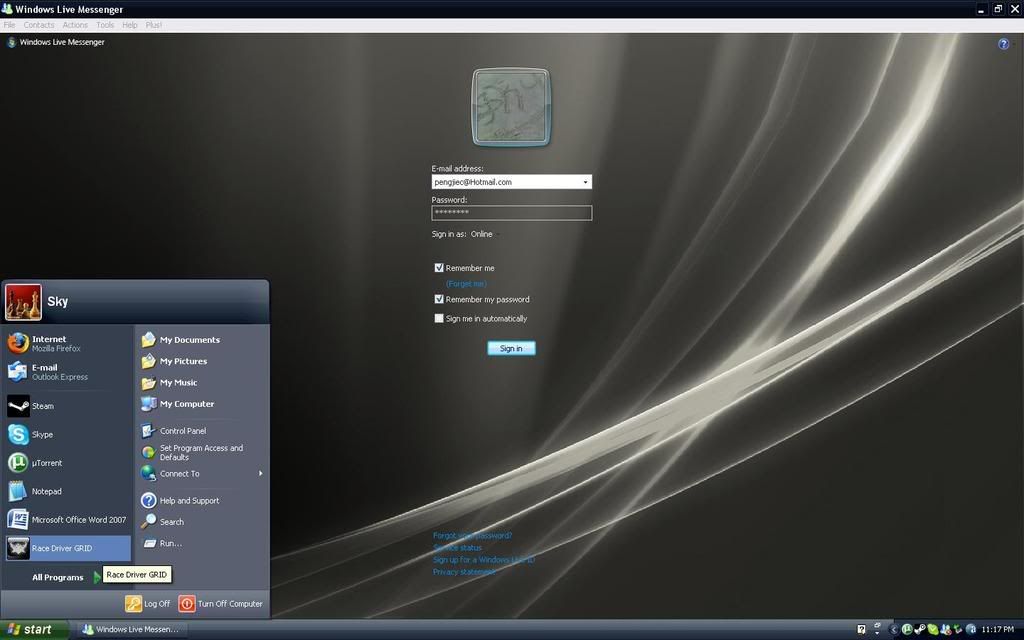This screenshot has width=1024, height=640.
Task: Open the Service status link
Action: [x=457, y=548]
